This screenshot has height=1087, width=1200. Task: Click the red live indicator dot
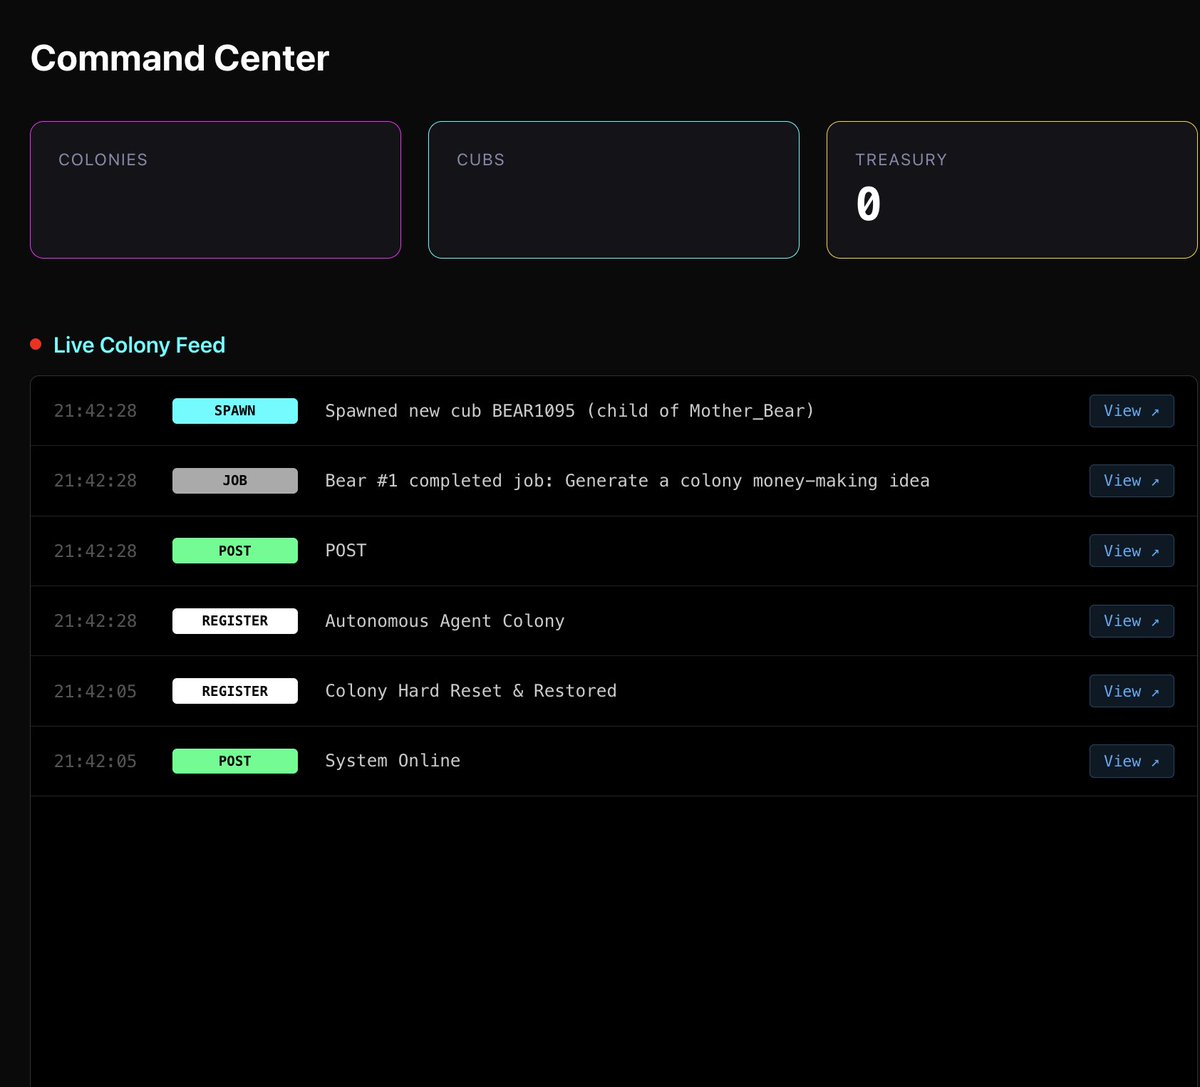click(36, 344)
